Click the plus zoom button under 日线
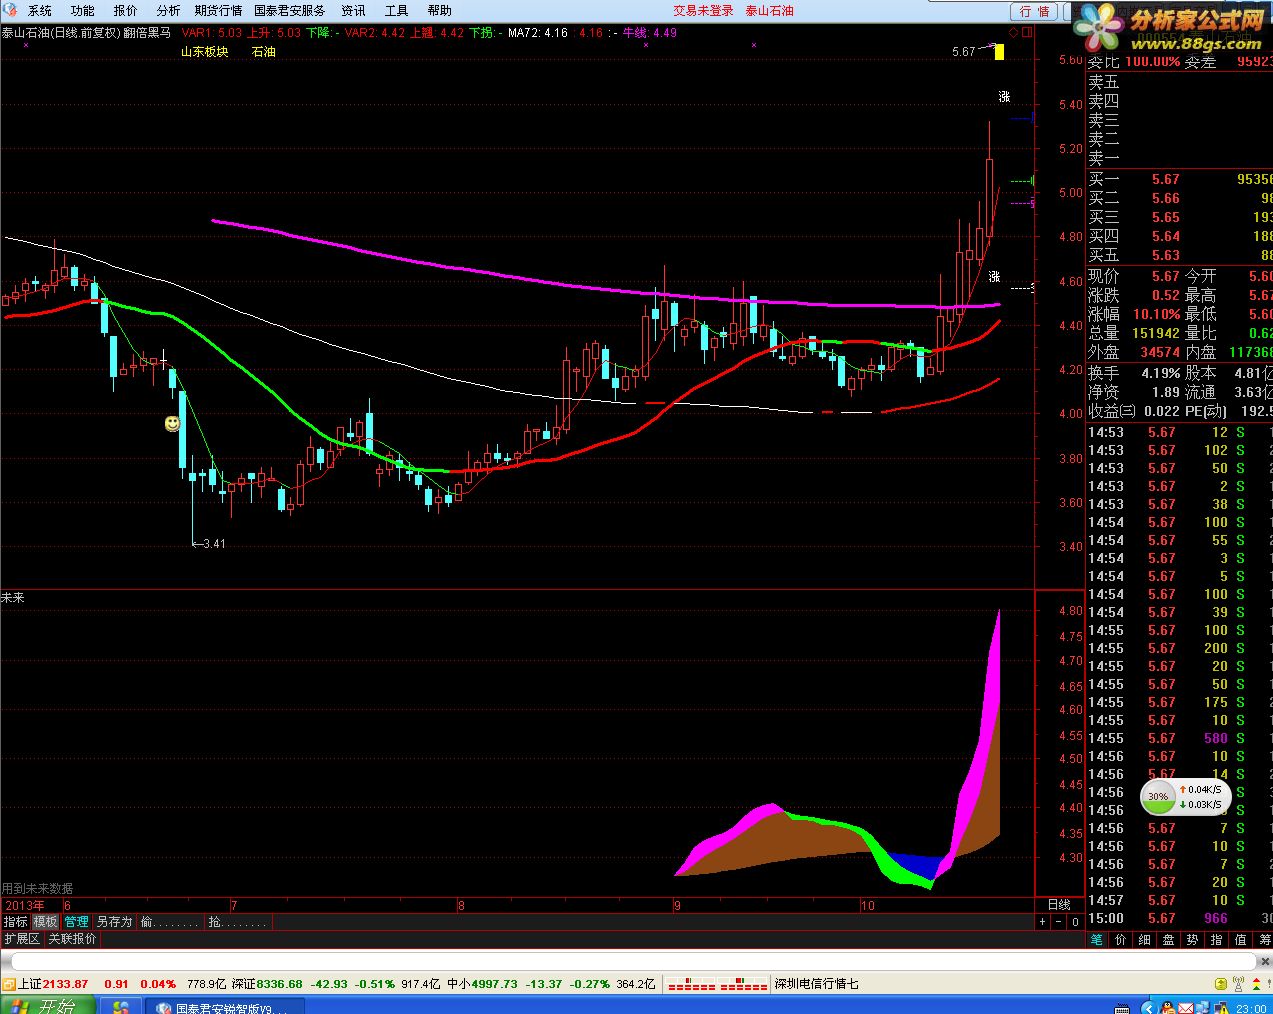 coord(1044,922)
